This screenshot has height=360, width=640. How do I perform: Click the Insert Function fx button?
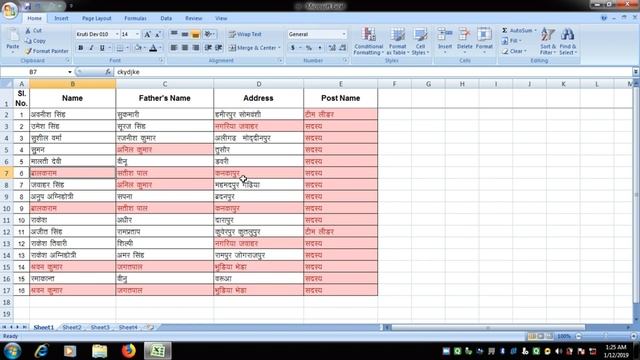coord(108,72)
